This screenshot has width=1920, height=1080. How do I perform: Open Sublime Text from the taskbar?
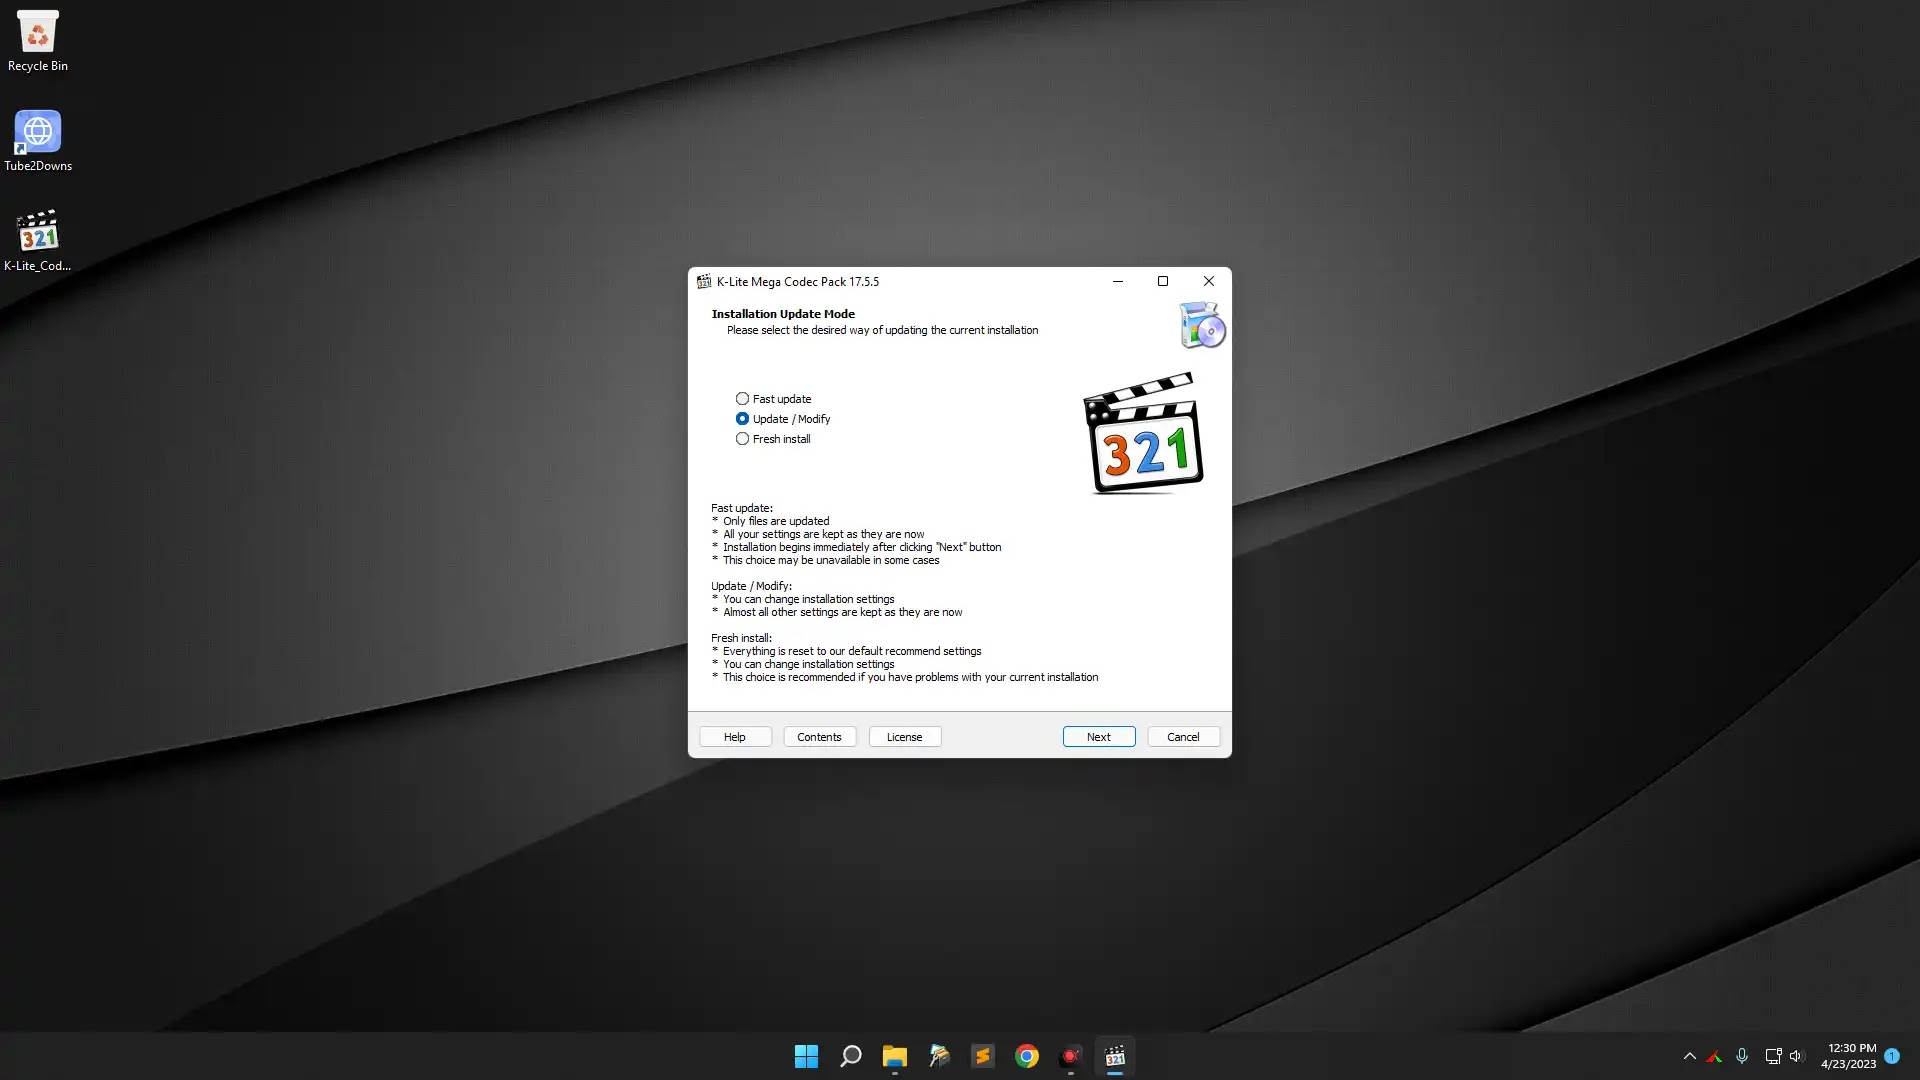click(982, 1056)
